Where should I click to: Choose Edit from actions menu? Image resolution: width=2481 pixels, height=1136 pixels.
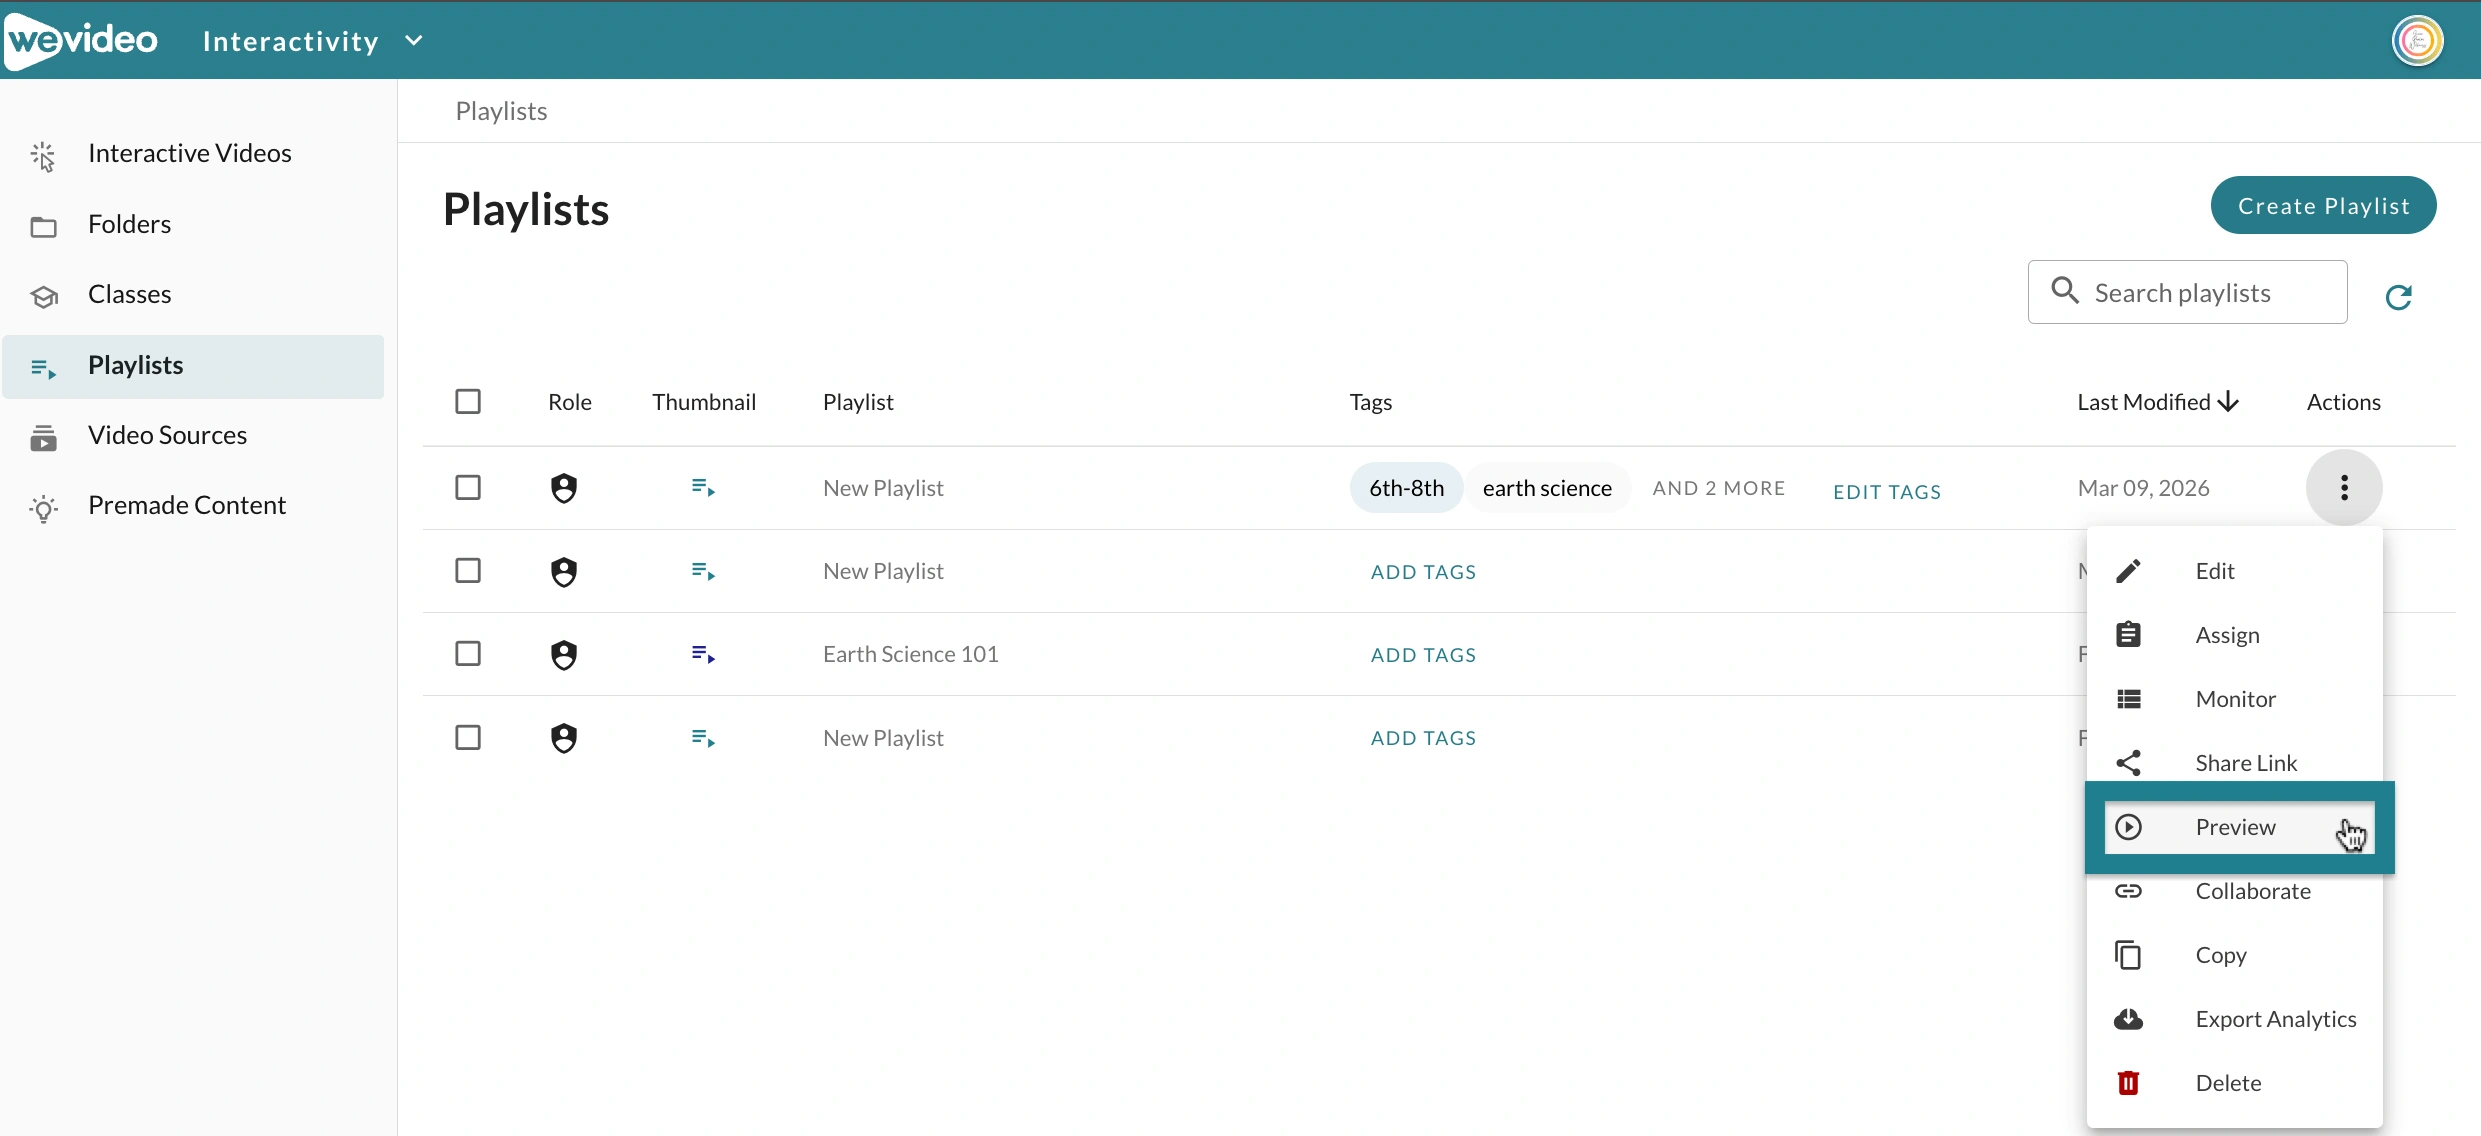pos(2234,571)
